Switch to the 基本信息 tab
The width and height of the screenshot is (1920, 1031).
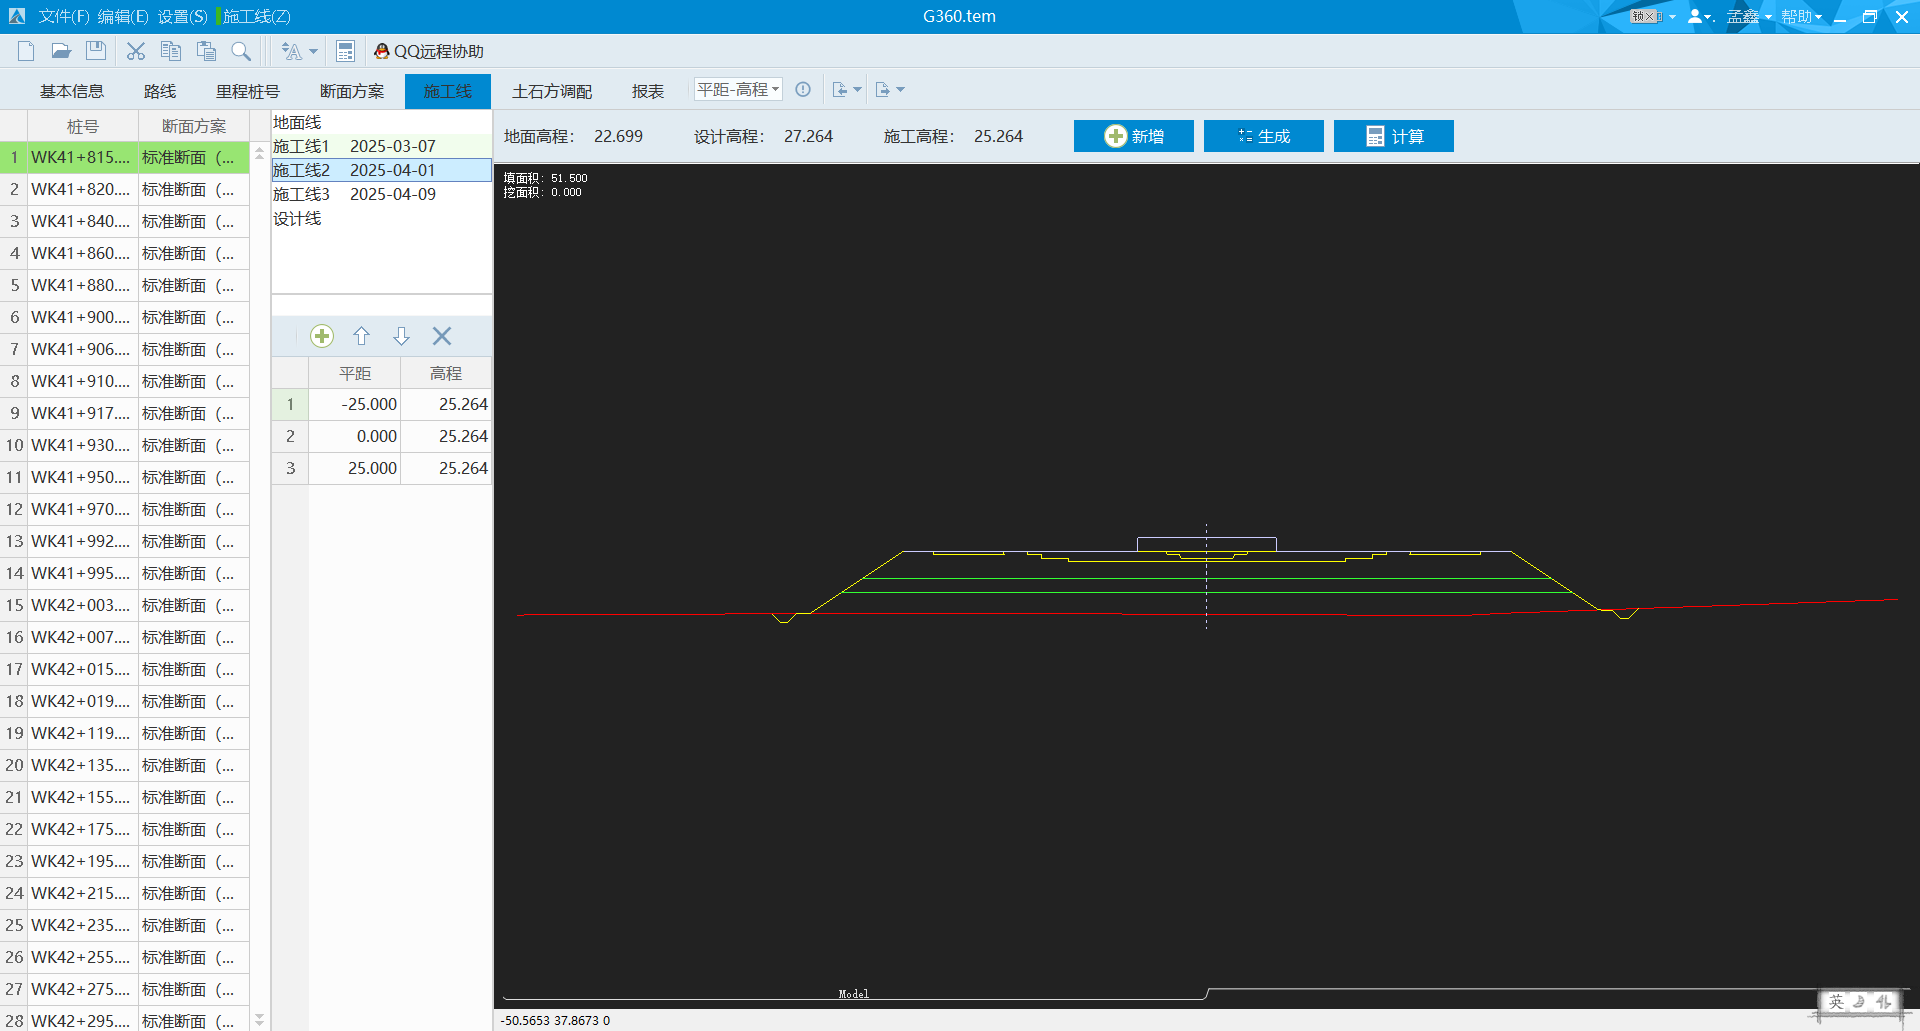coord(72,91)
